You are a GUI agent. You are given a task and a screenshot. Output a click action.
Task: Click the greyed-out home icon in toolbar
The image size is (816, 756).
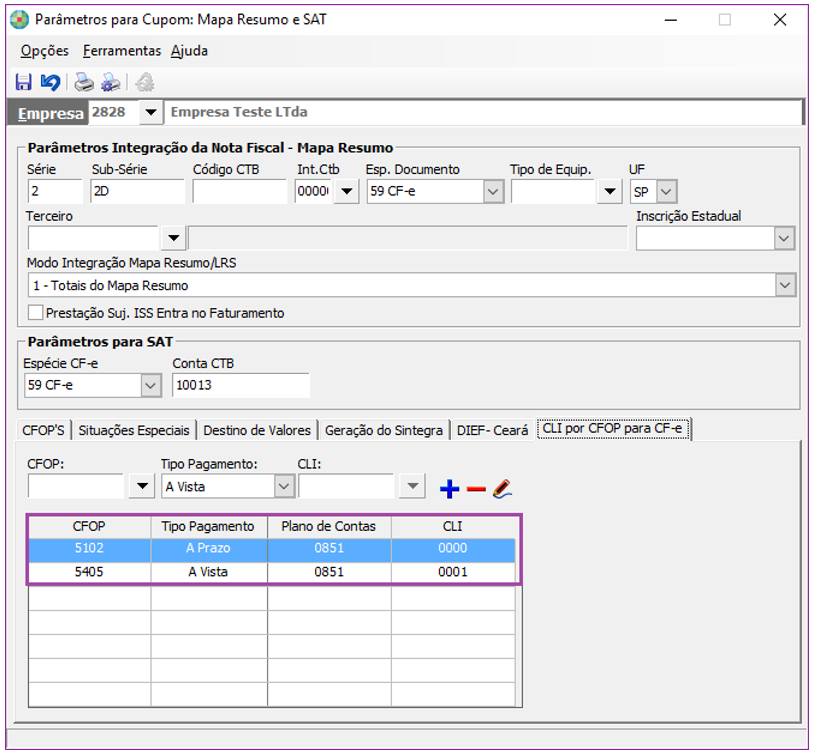[x=145, y=82]
